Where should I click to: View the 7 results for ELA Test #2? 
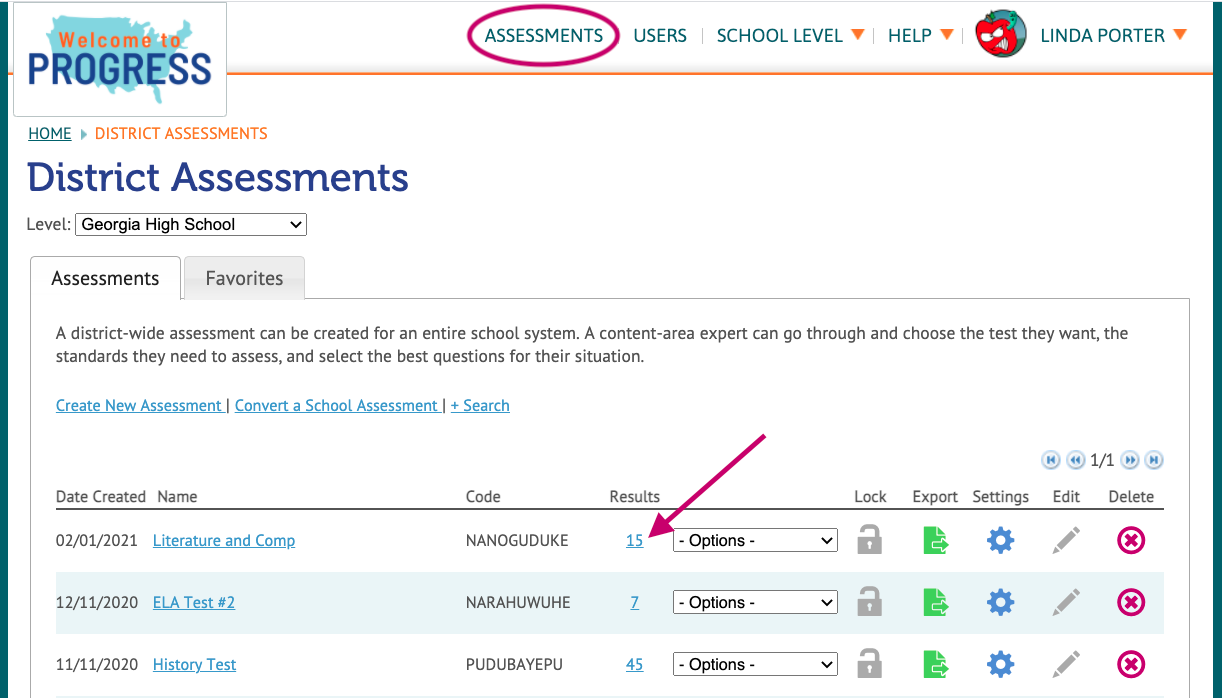coord(635,602)
